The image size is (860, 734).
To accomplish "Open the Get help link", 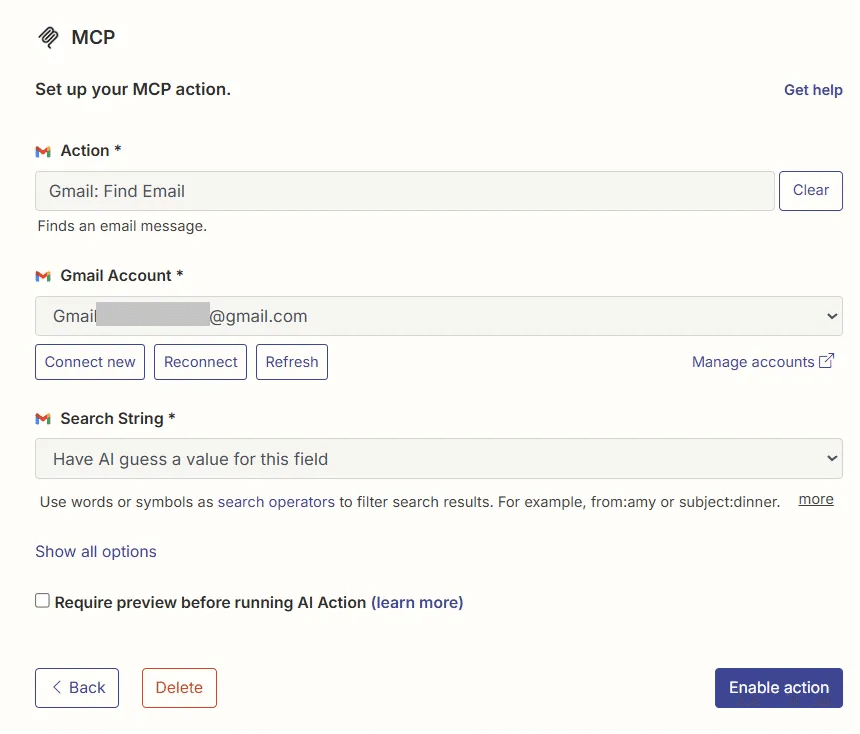I will [x=813, y=90].
